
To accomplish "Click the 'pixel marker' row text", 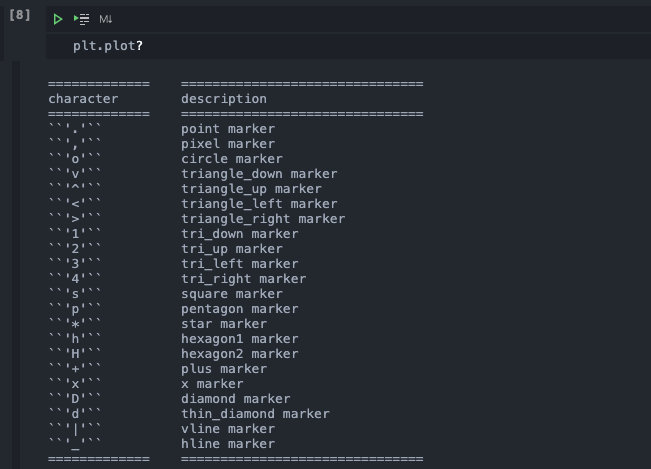I will pyautogui.click(x=228, y=144).
